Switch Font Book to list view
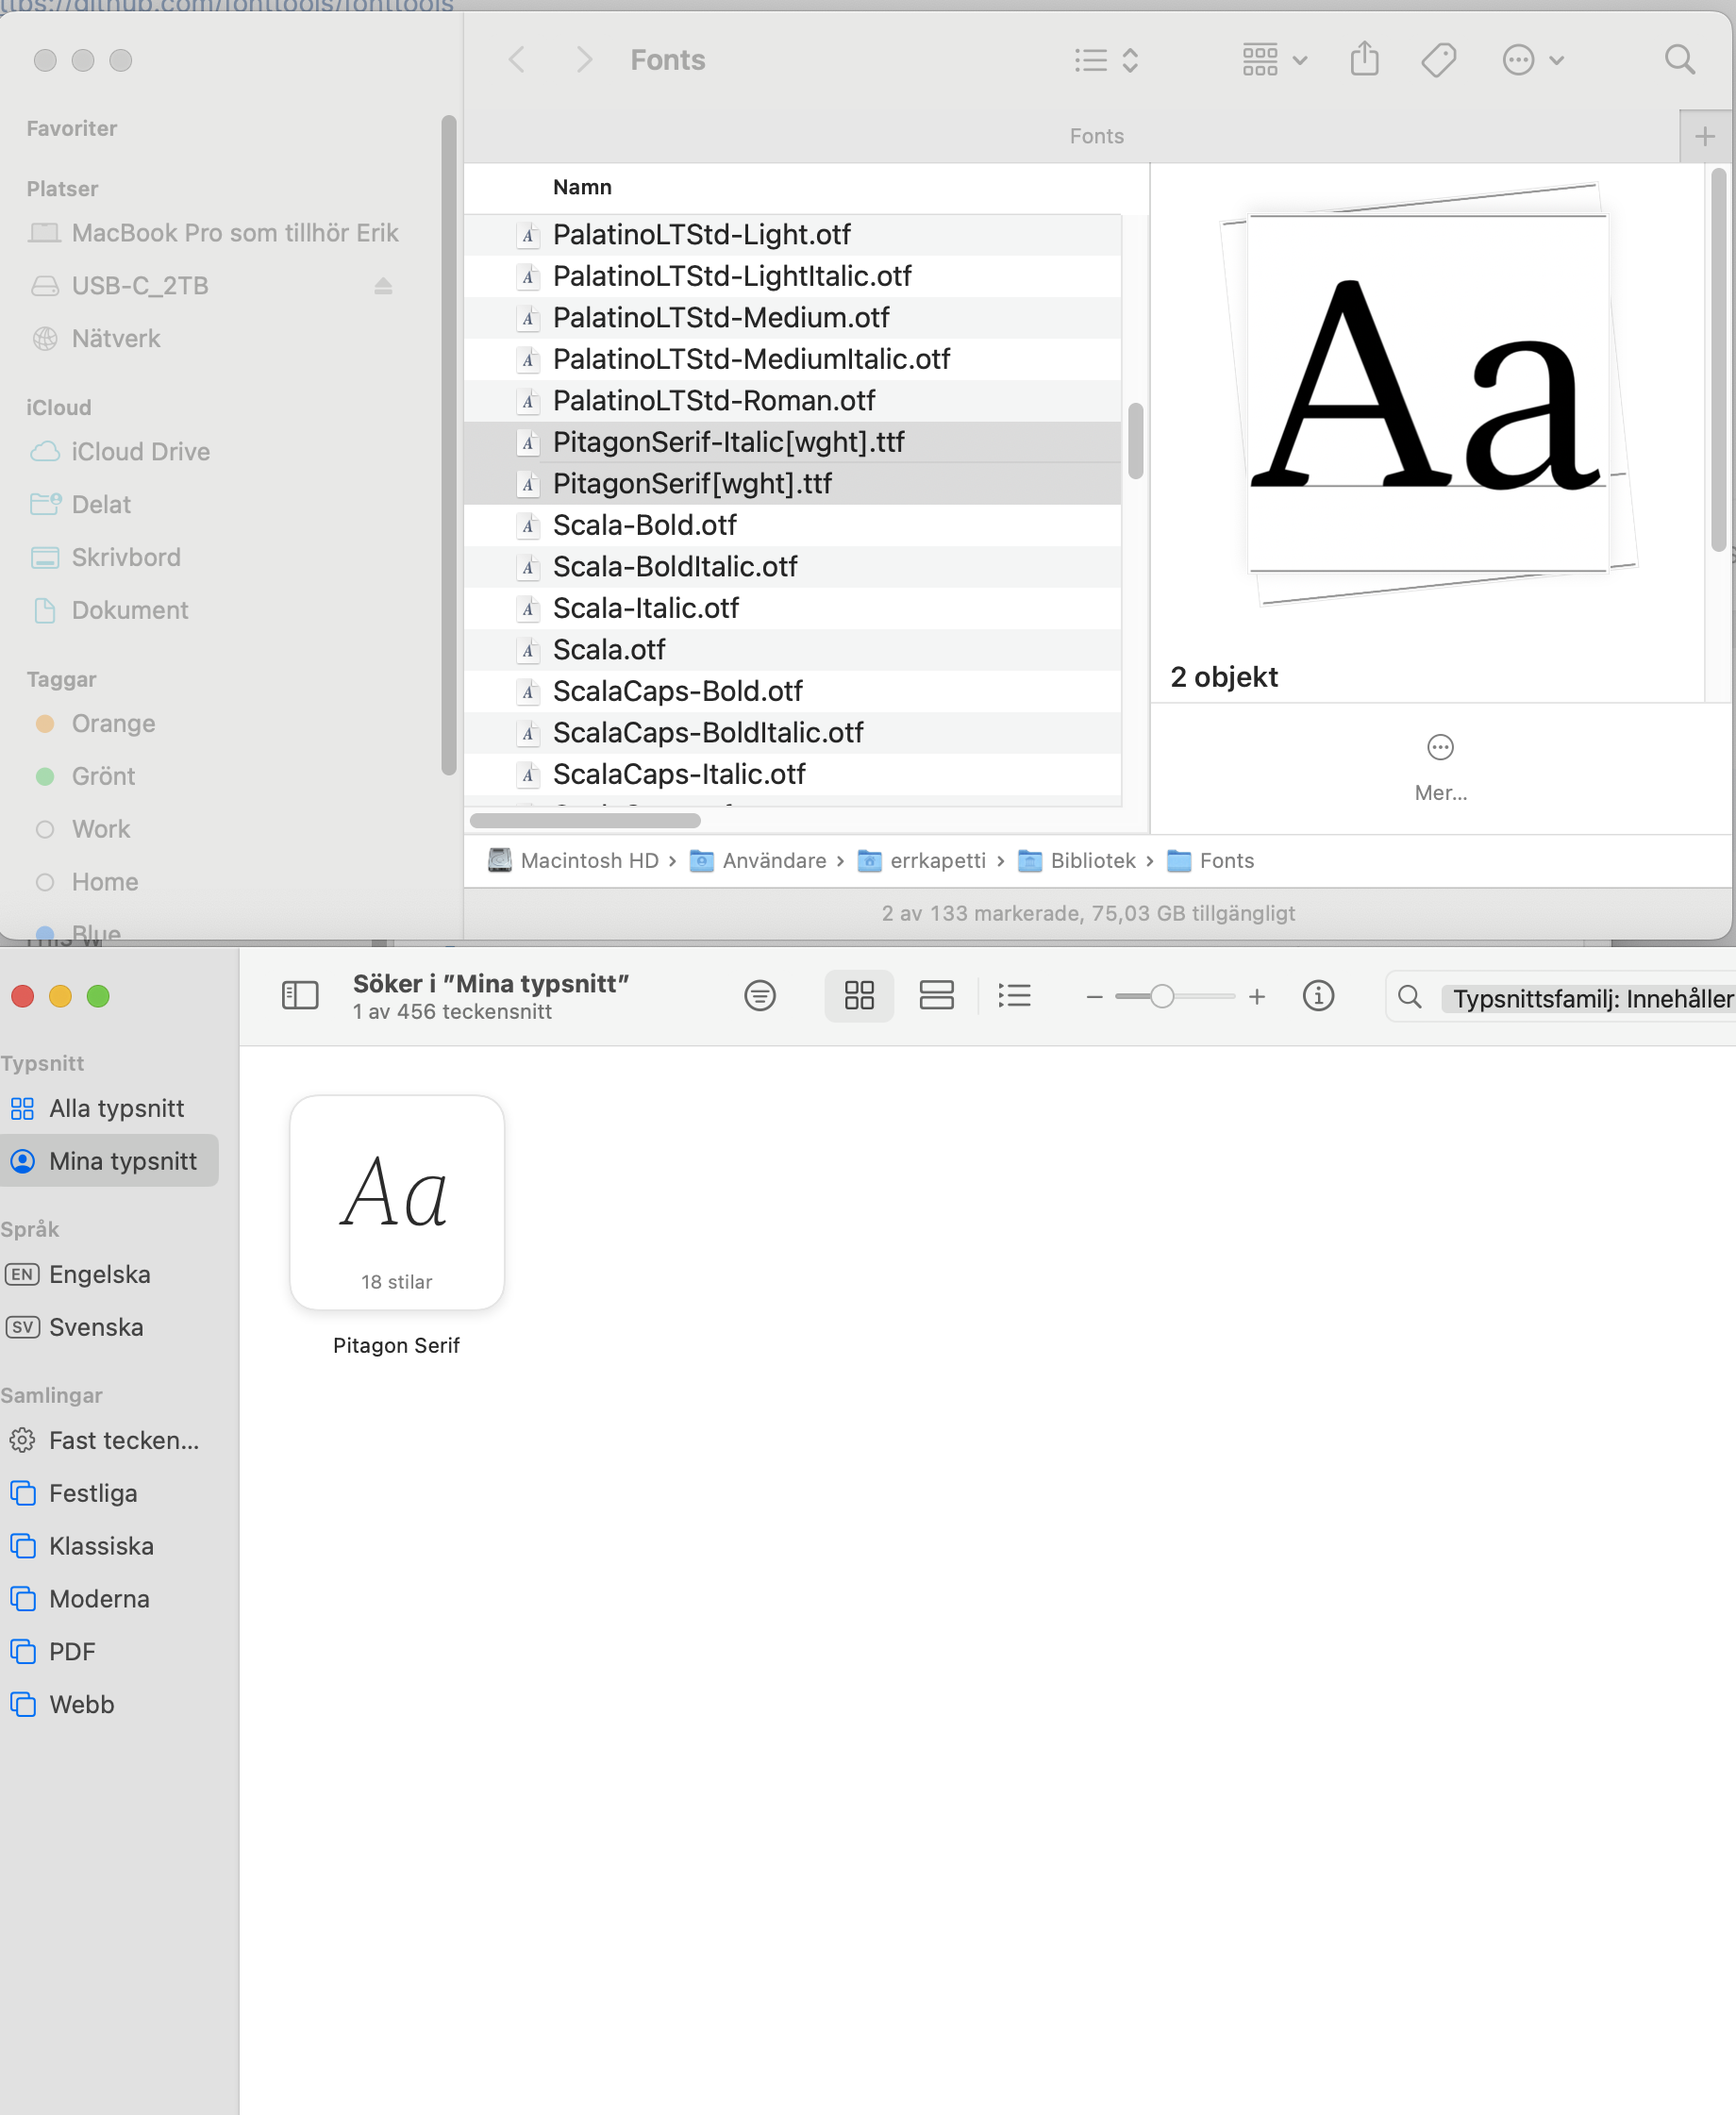Viewport: 1736px width, 2115px height. (1014, 995)
